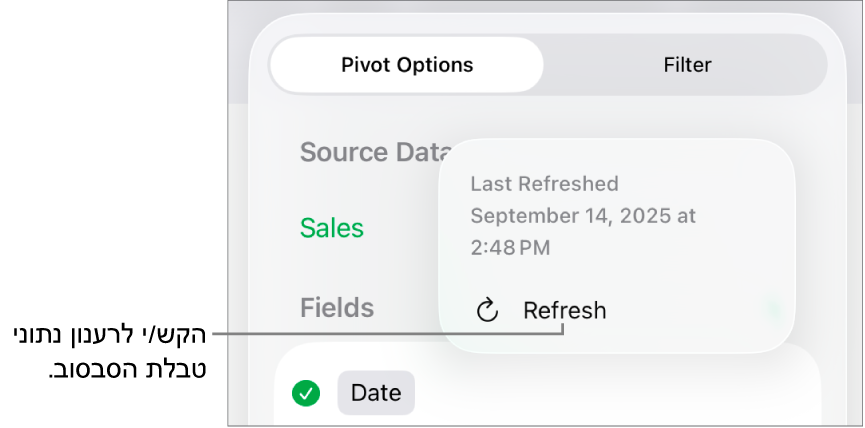This screenshot has height=428, width=865.
Task: Click the 2:48 PM time text
Action: [x=510, y=247]
